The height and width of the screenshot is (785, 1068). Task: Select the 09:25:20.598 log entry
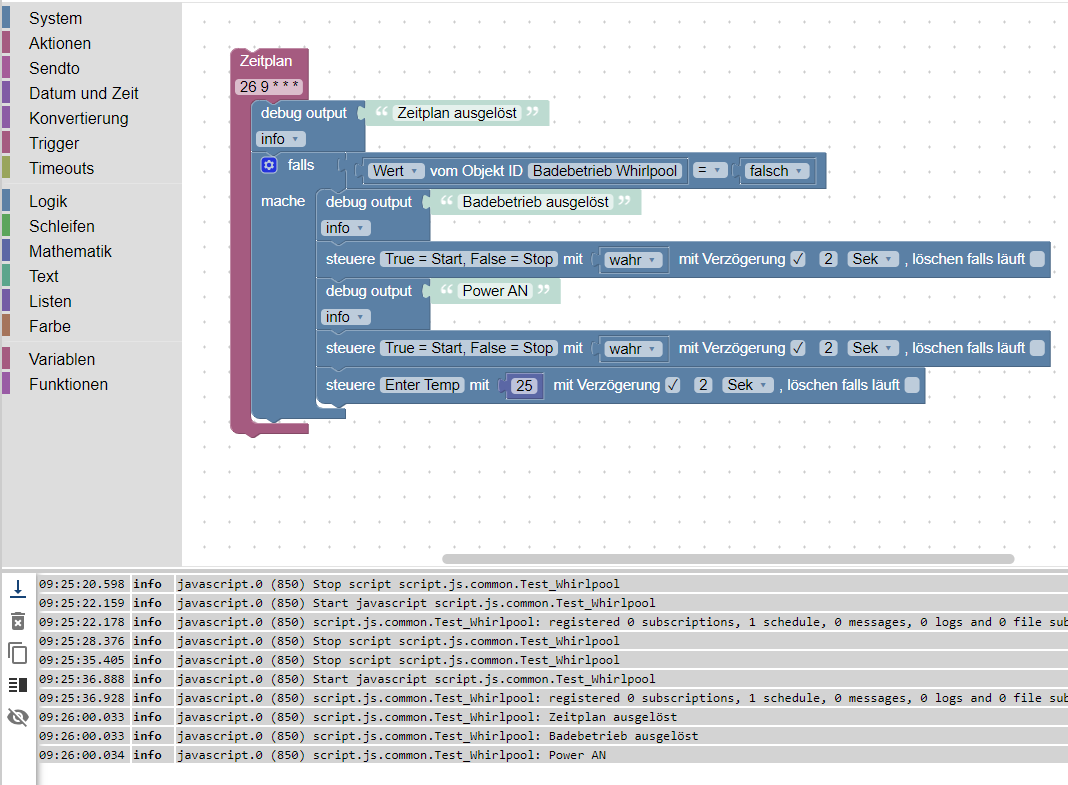[552, 584]
